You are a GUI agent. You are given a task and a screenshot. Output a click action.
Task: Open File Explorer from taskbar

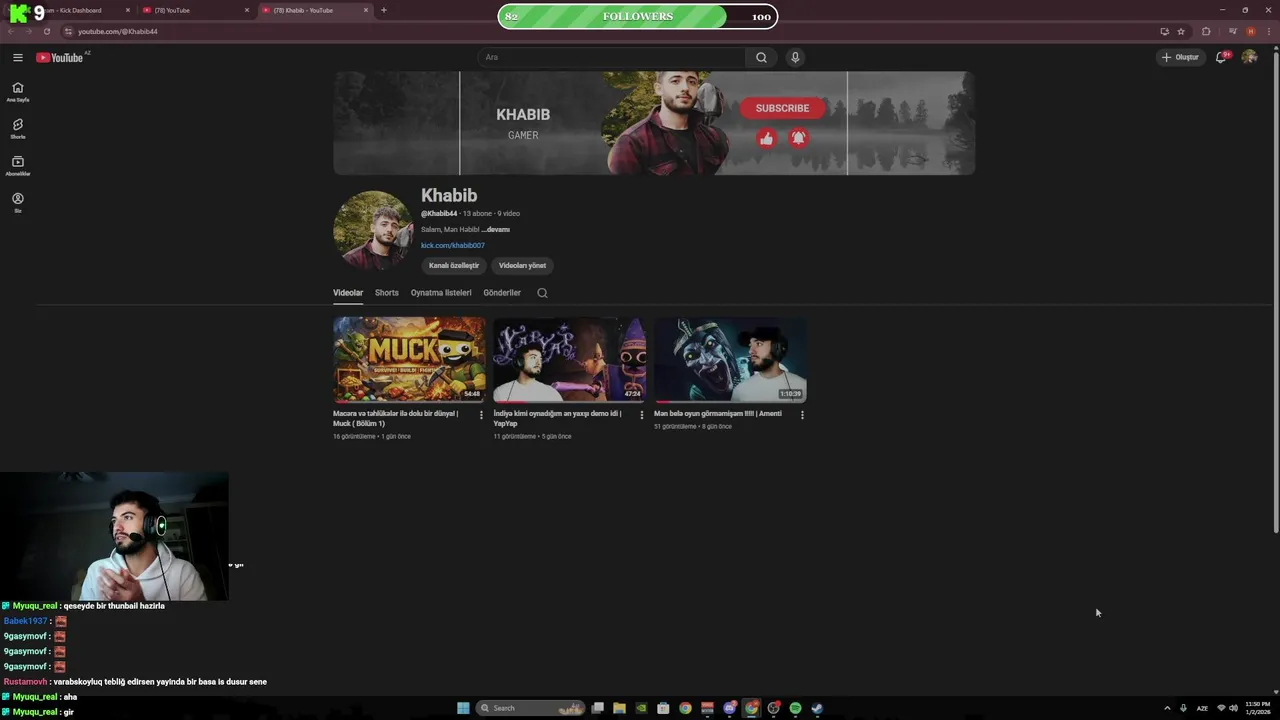[x=619, y=708]
